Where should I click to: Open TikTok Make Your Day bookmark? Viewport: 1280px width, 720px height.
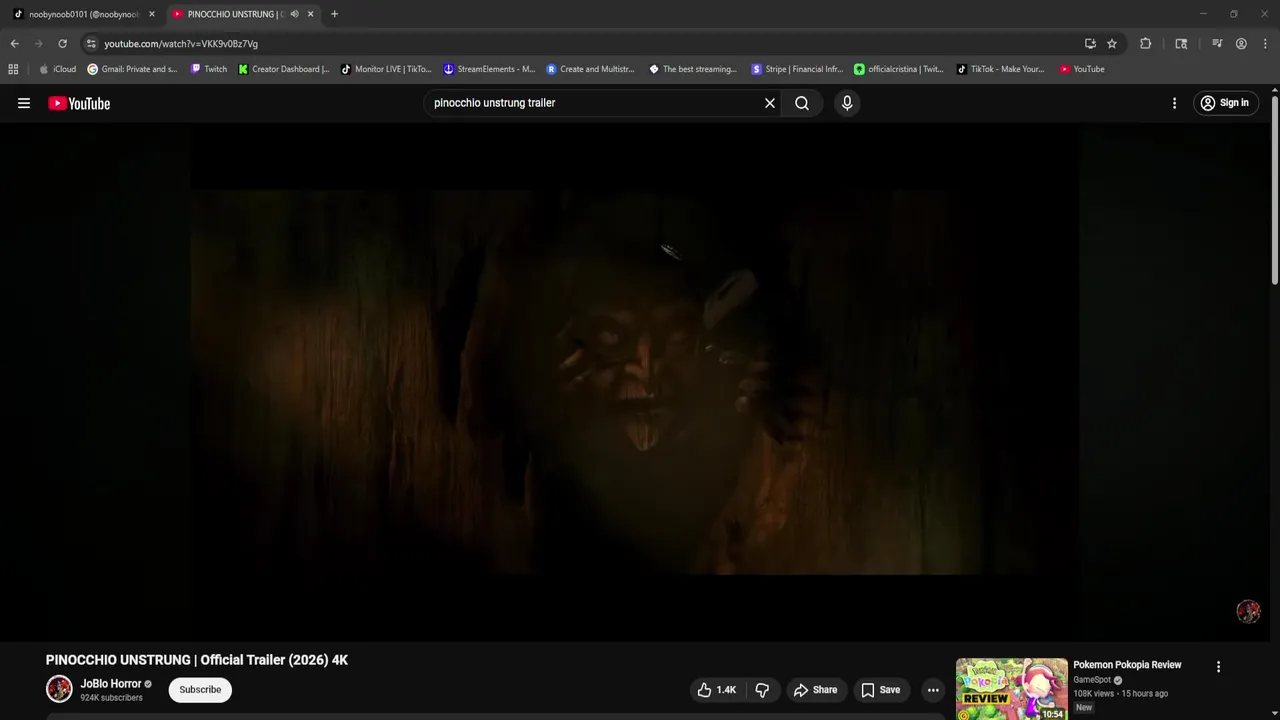click(x=1001, y=69)
